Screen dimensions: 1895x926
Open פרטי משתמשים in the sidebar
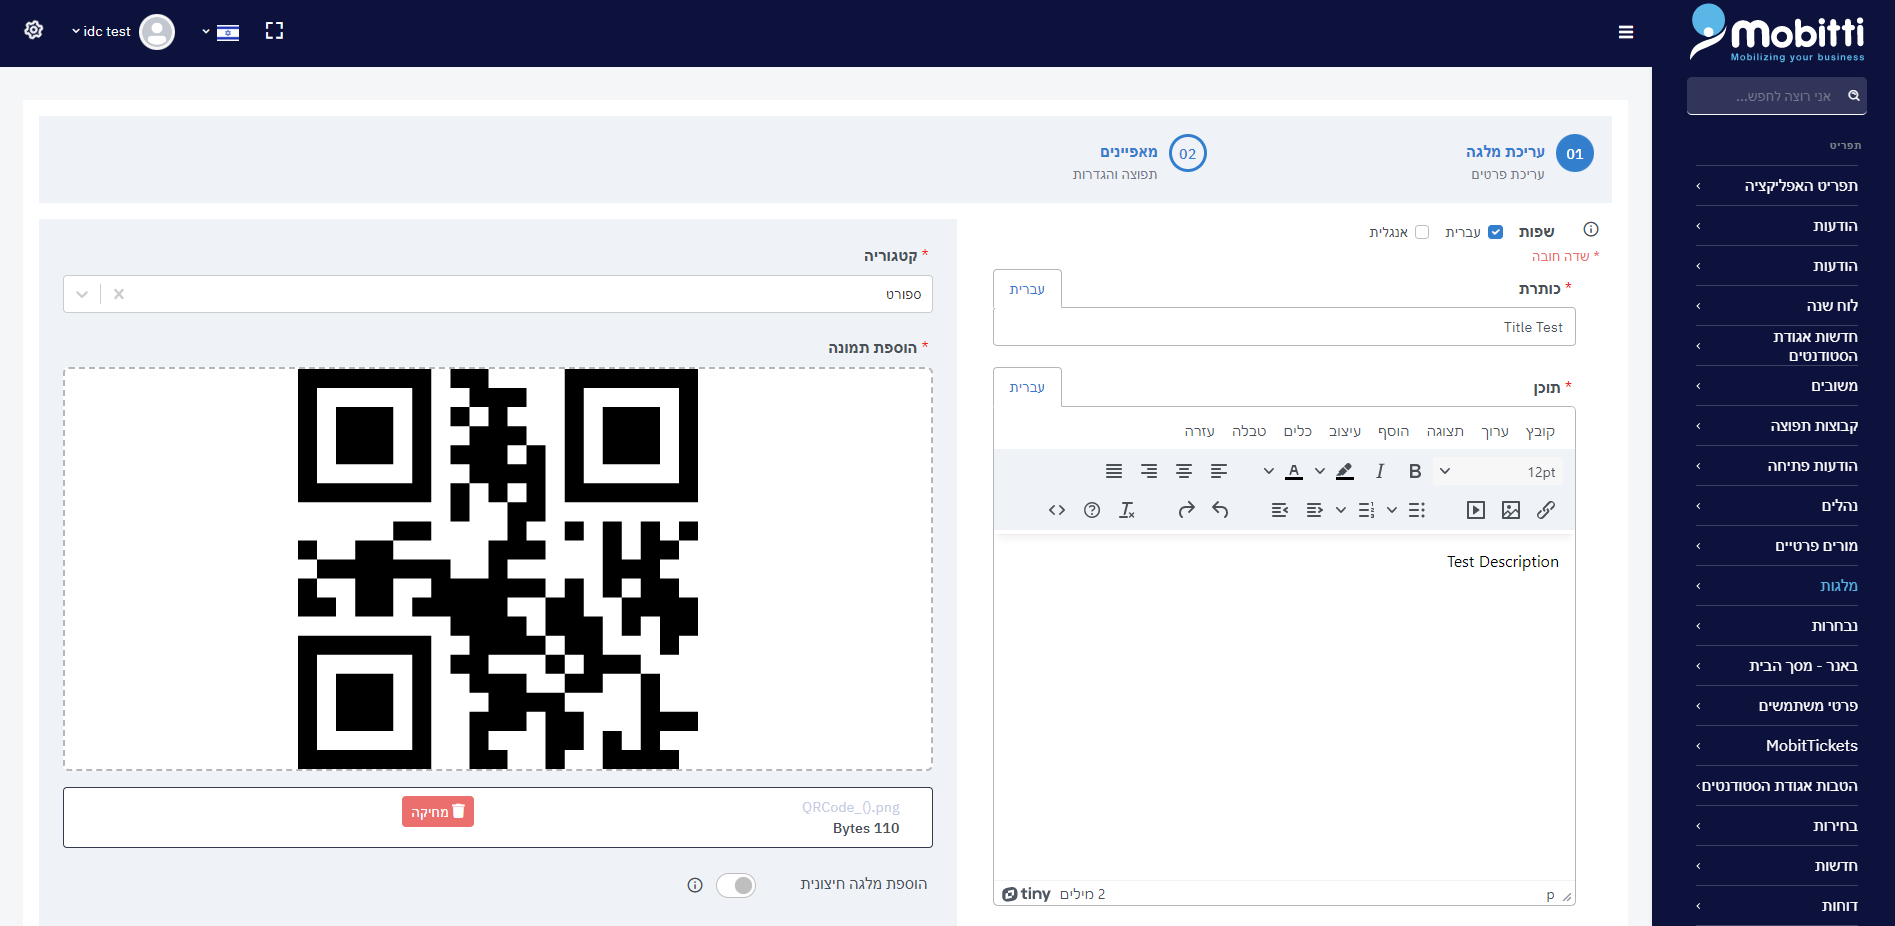1777,706
